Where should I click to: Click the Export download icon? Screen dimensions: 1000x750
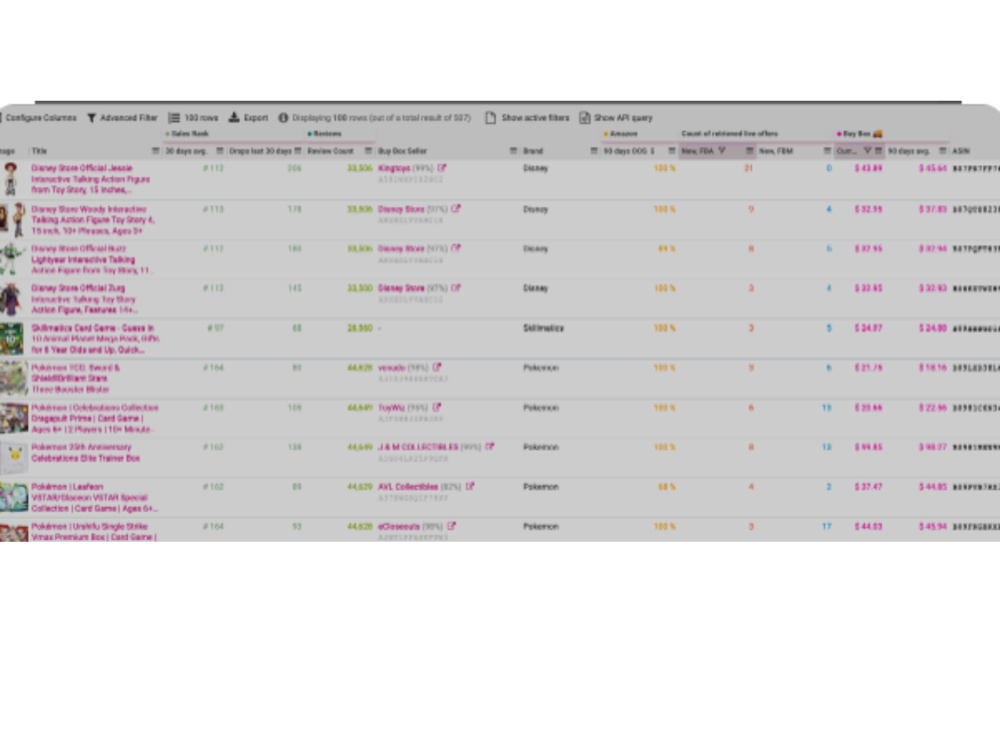pyautogui.click(x=234, y=117)
